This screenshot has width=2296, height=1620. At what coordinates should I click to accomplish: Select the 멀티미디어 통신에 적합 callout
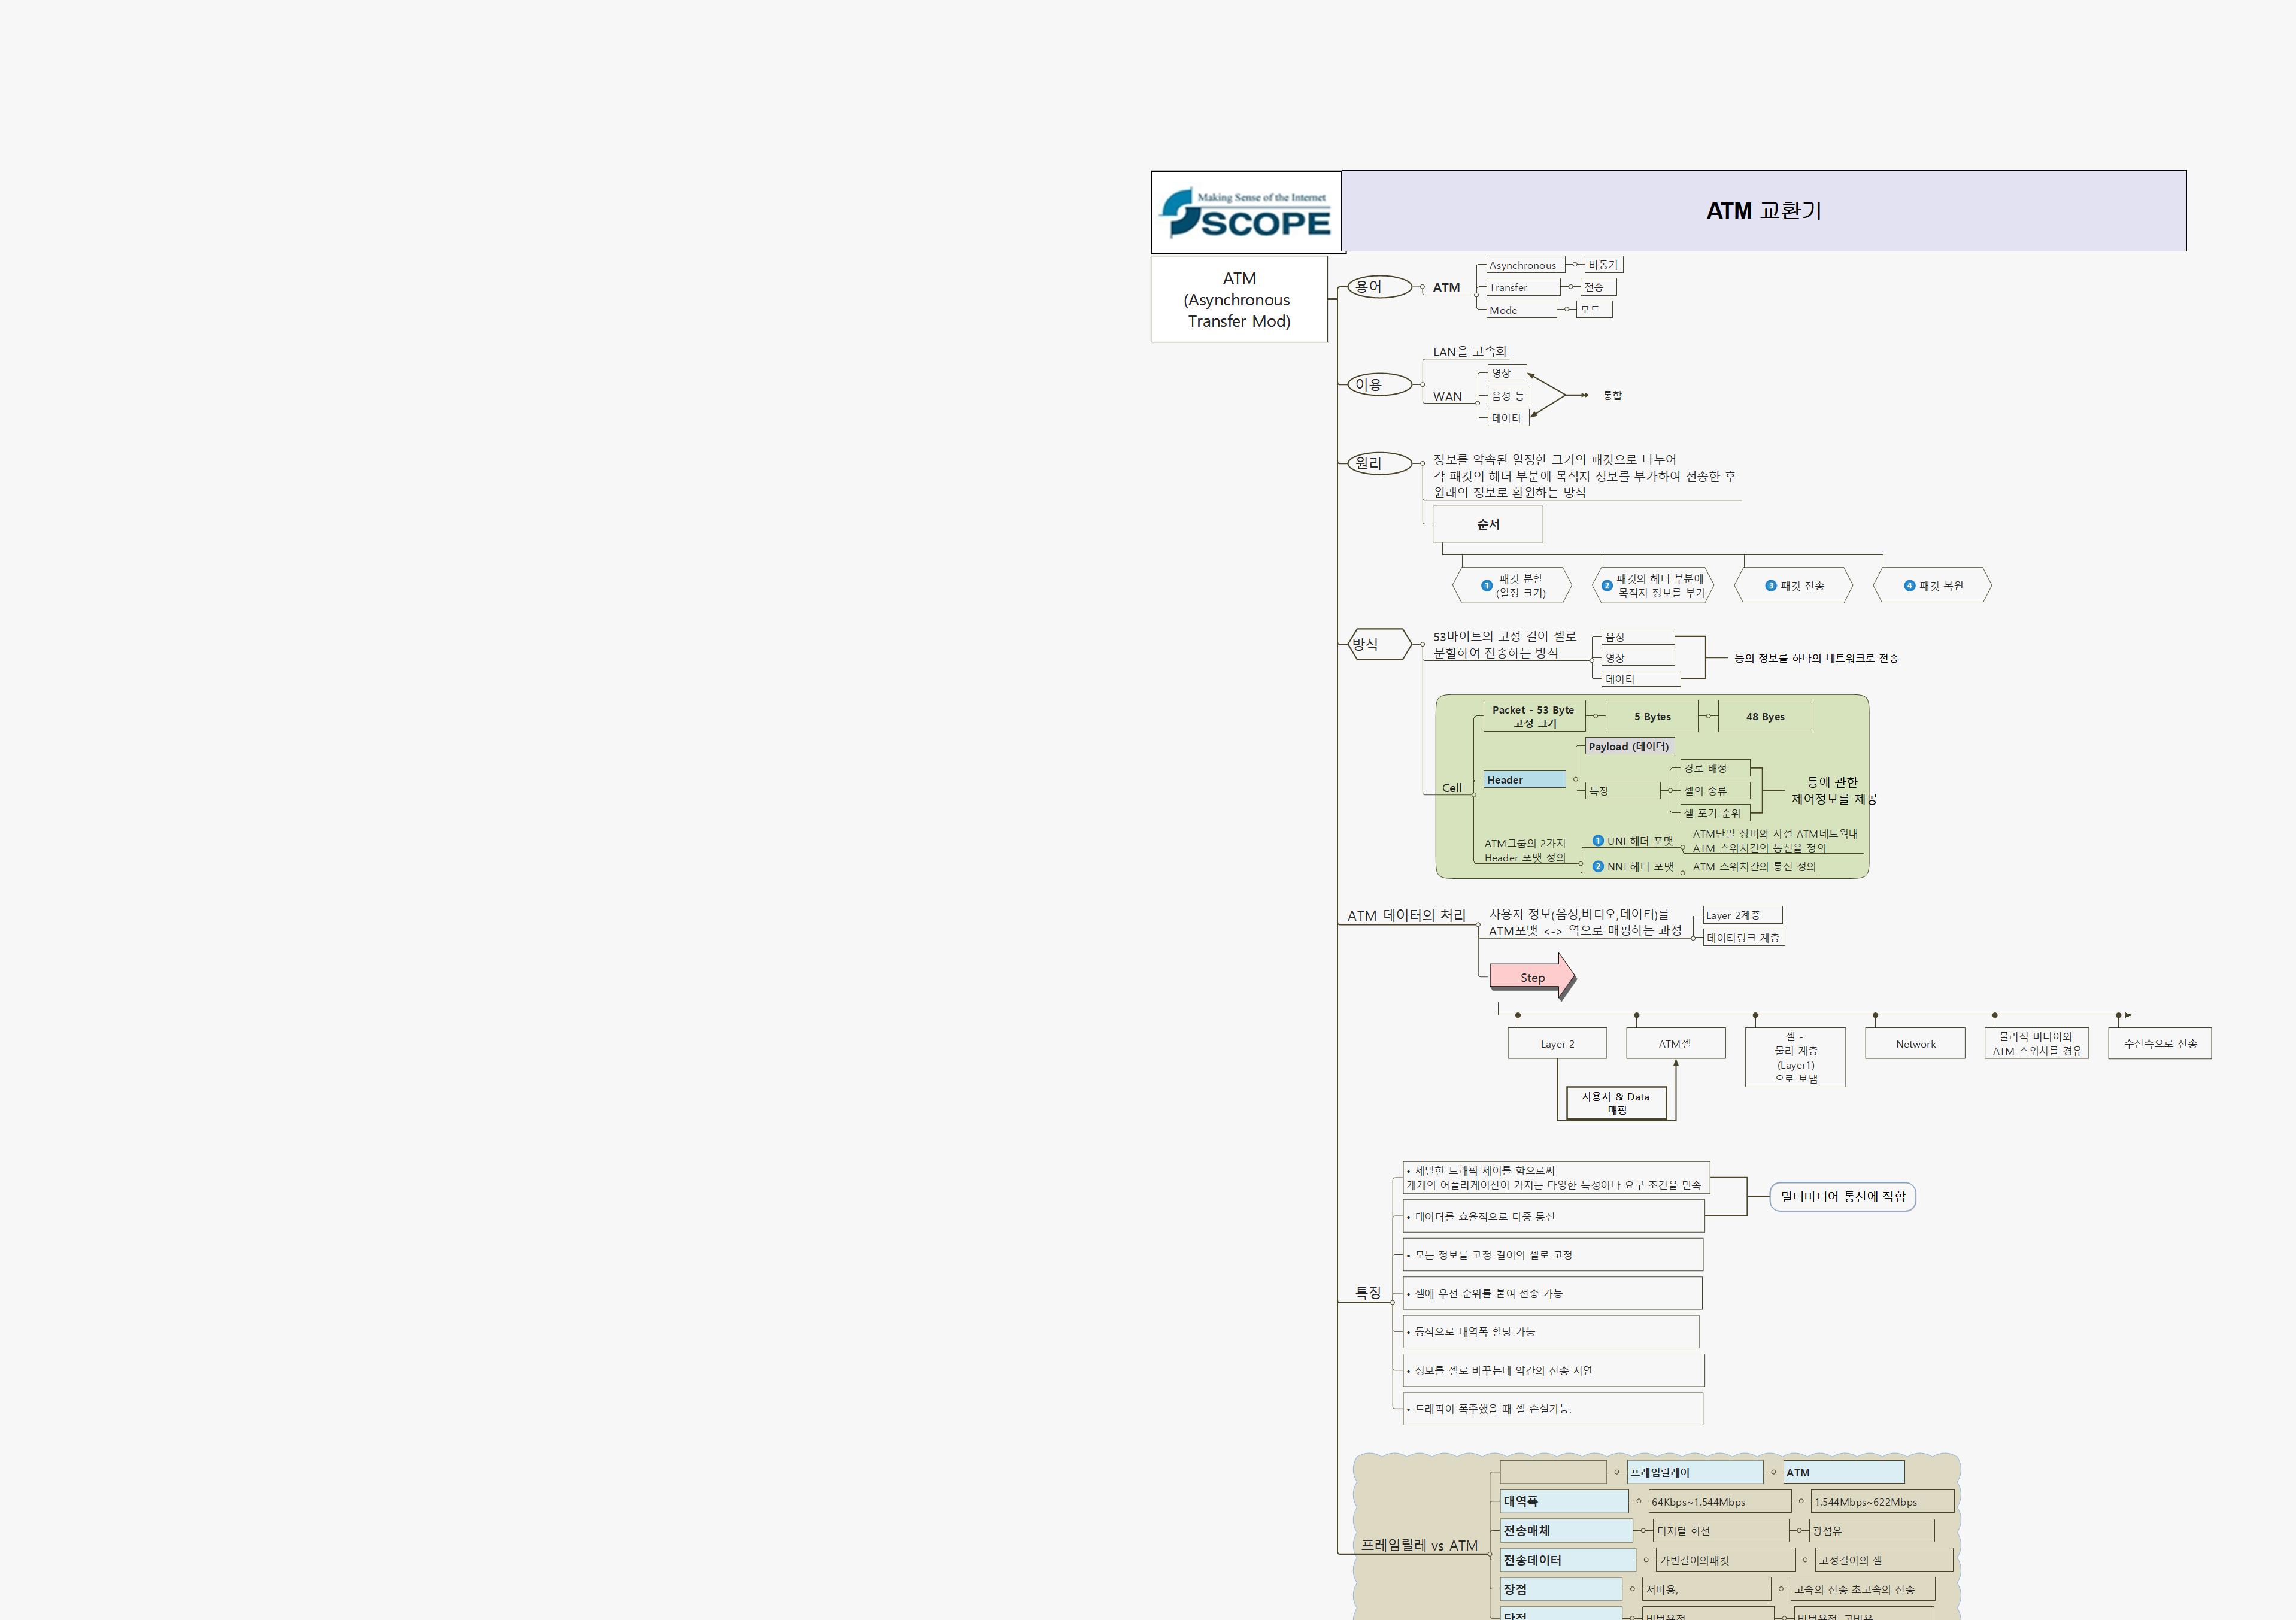tap(1842, 1197)
